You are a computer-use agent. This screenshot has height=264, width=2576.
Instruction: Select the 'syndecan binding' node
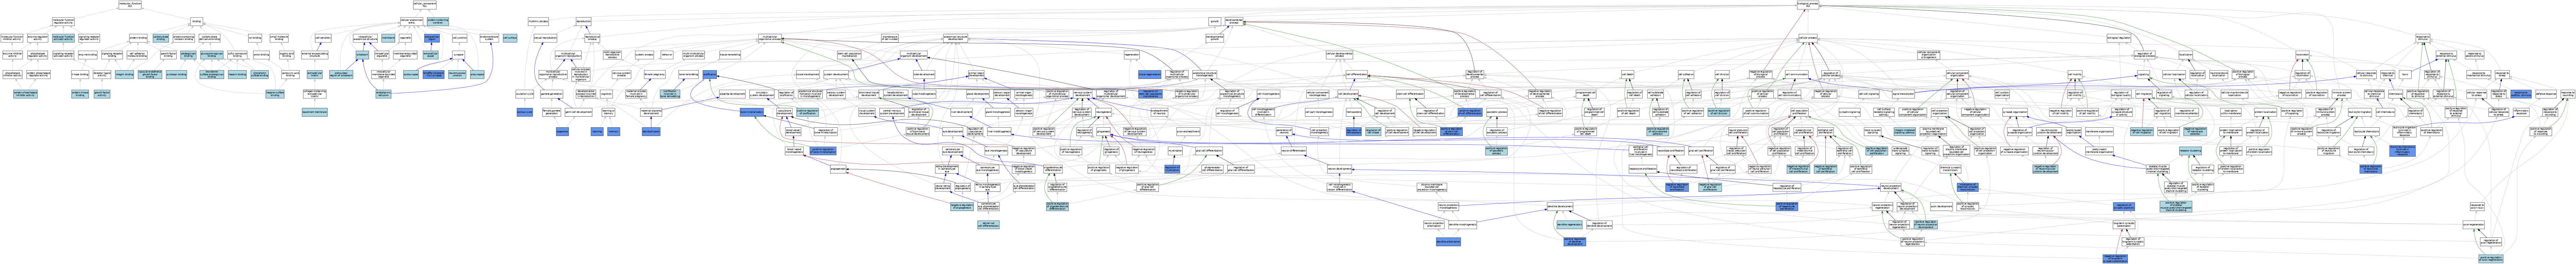176,74
